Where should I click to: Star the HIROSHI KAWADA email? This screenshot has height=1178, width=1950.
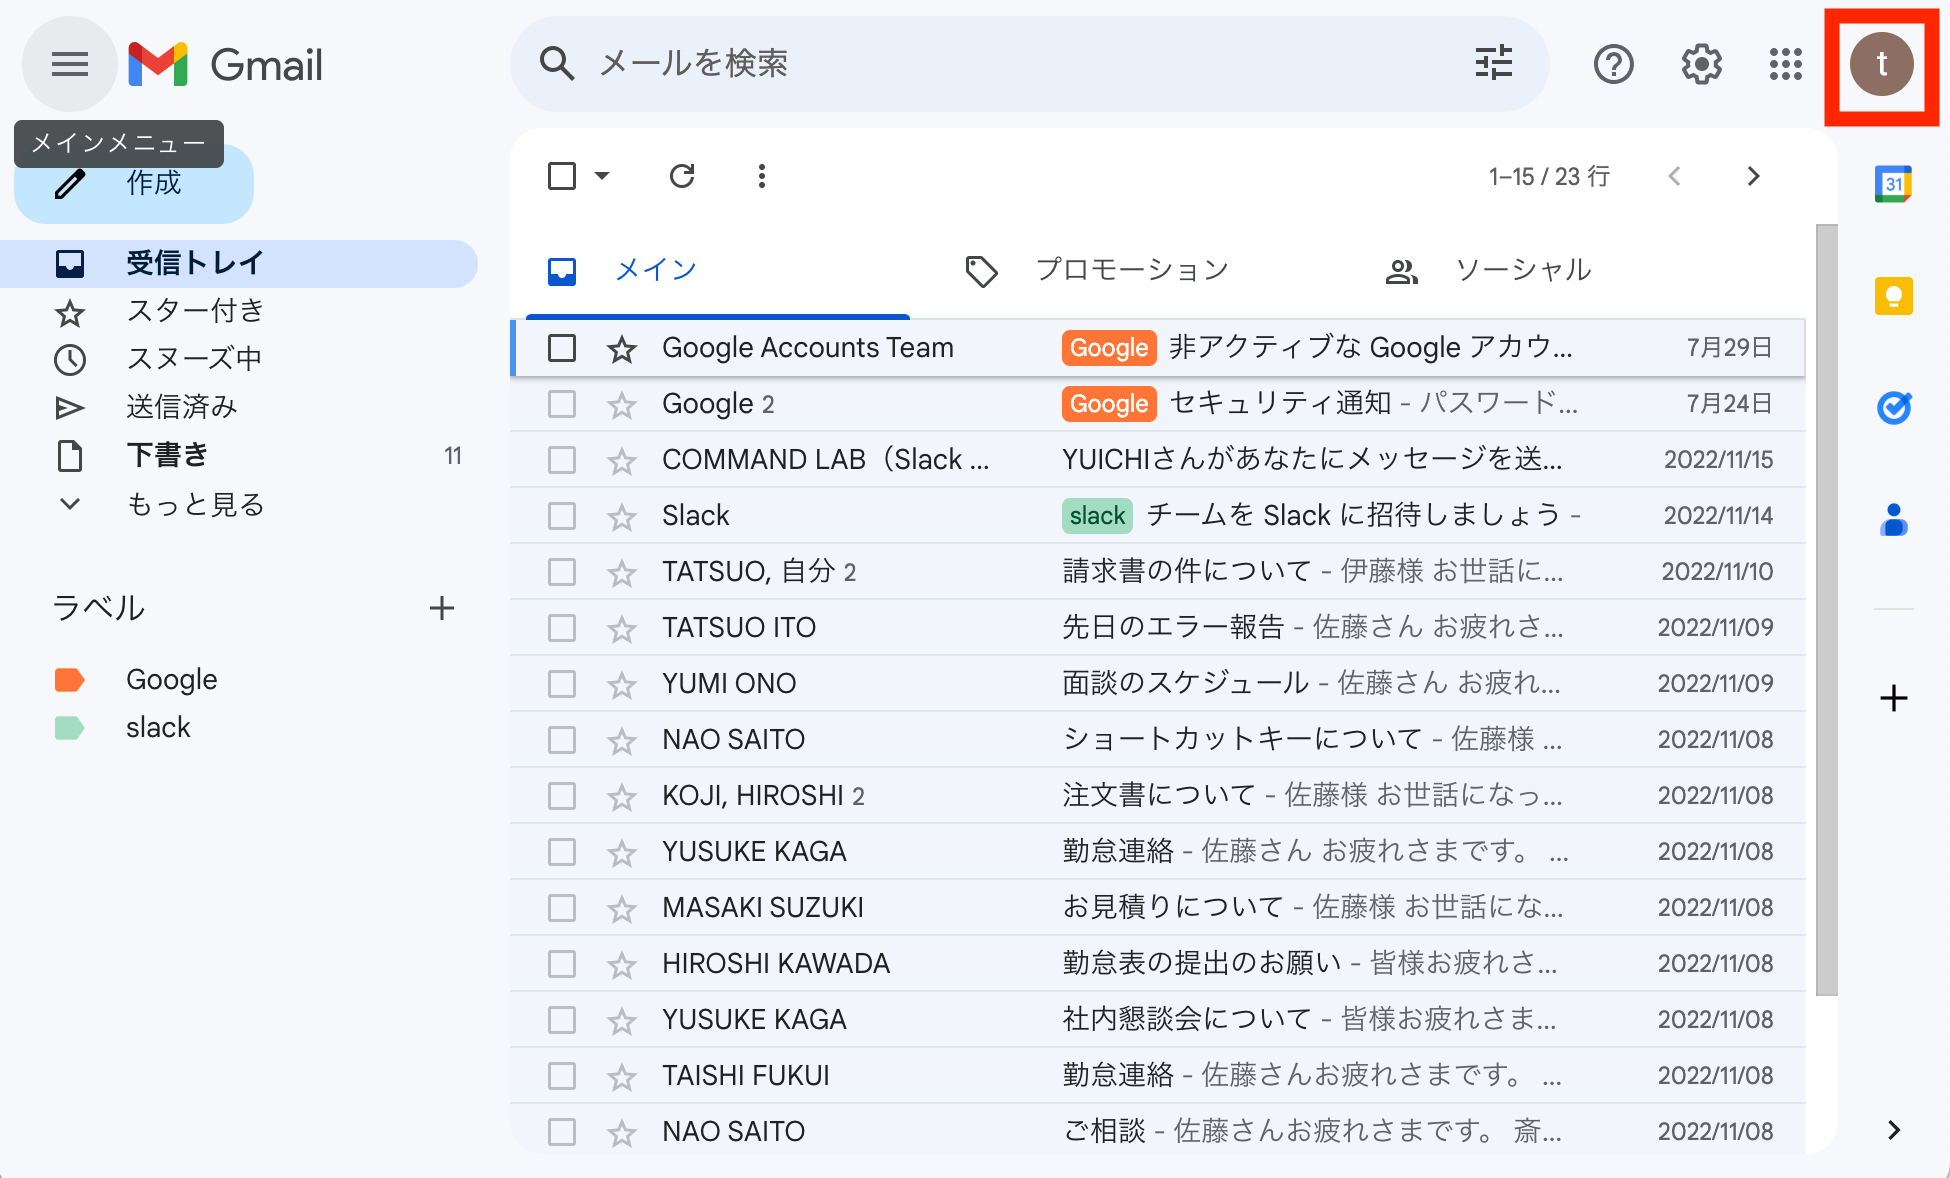pos(622,965)
